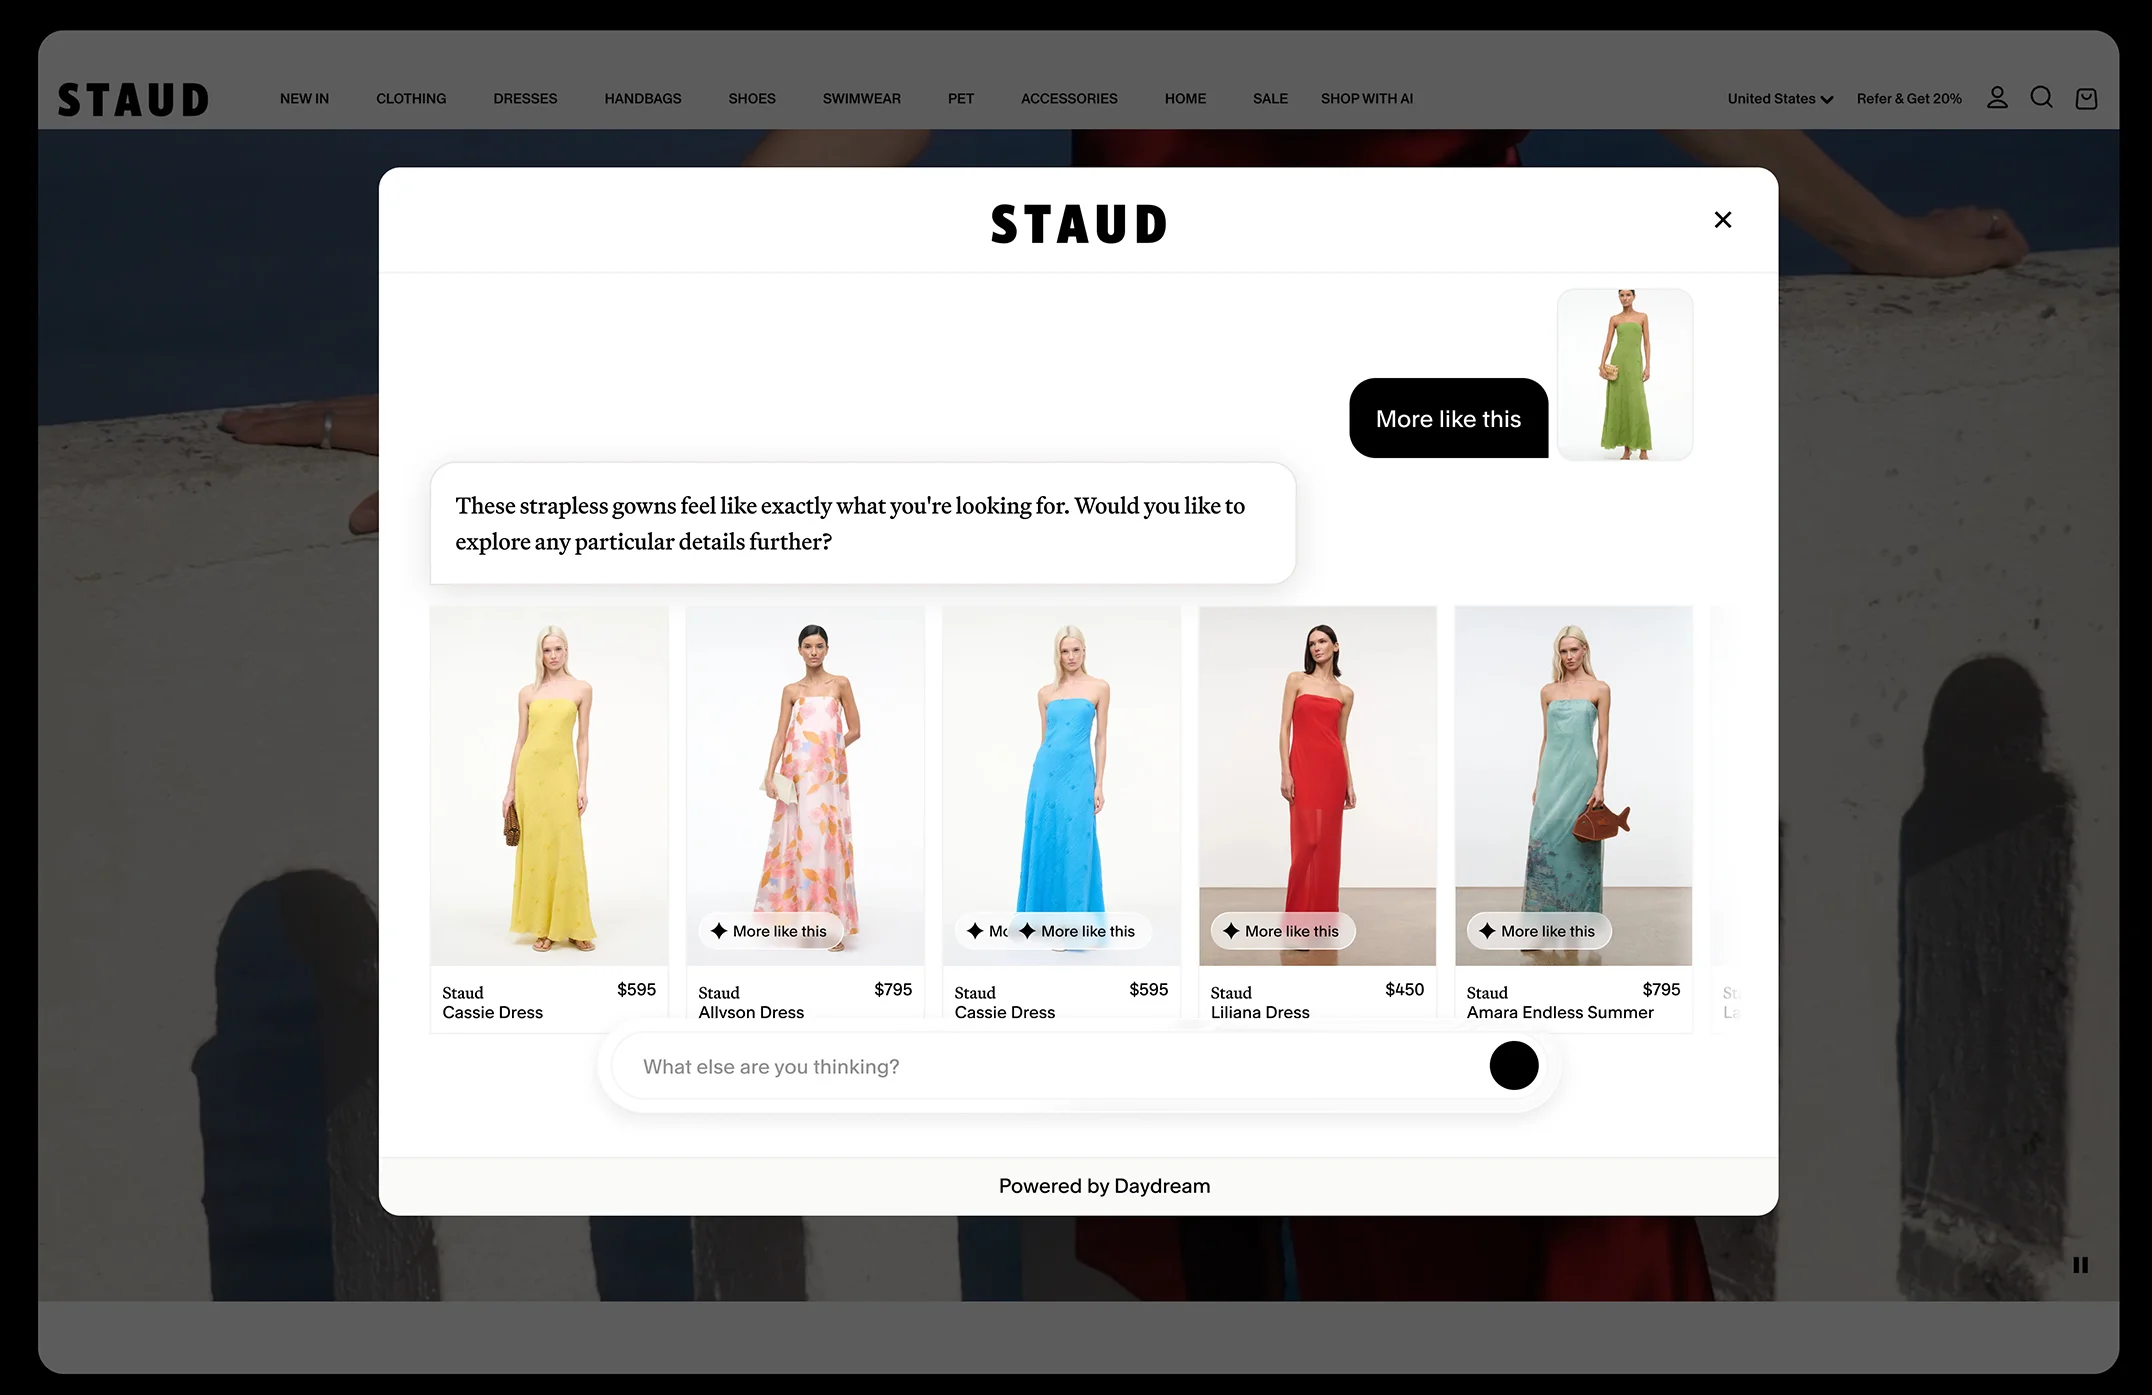Open the DRESSES menu
Viewport: 2152px width, 1395px height.
click(525, 99)
